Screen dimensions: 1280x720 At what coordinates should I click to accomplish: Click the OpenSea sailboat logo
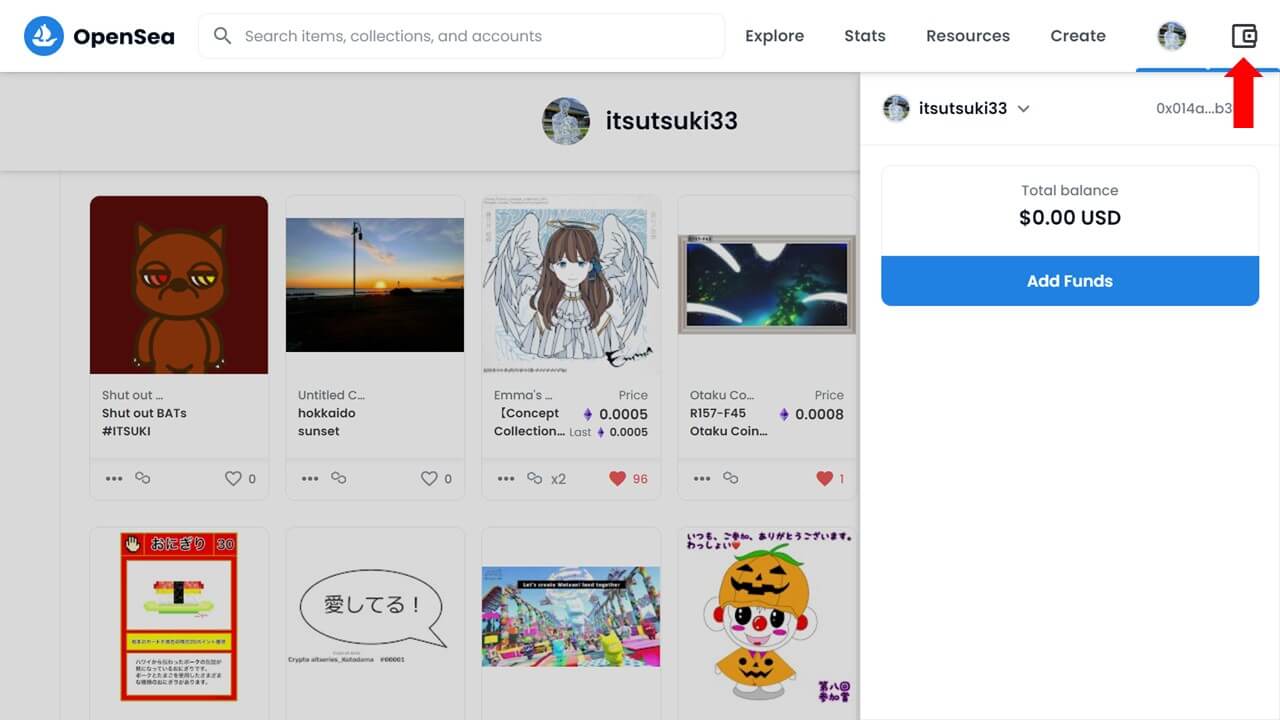(44, 36)
